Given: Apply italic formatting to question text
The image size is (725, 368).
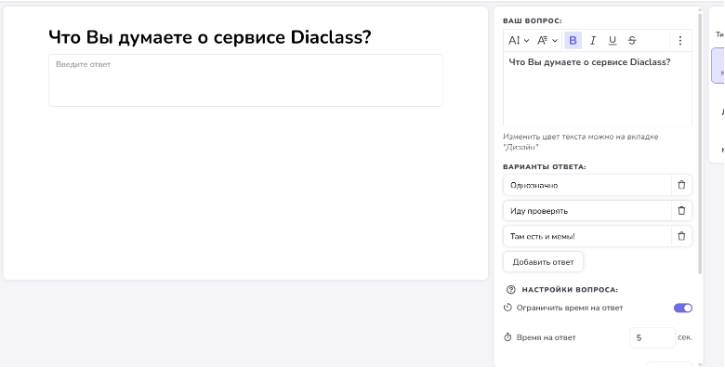Looking at the screenshot, I should [x=593, y=41].
